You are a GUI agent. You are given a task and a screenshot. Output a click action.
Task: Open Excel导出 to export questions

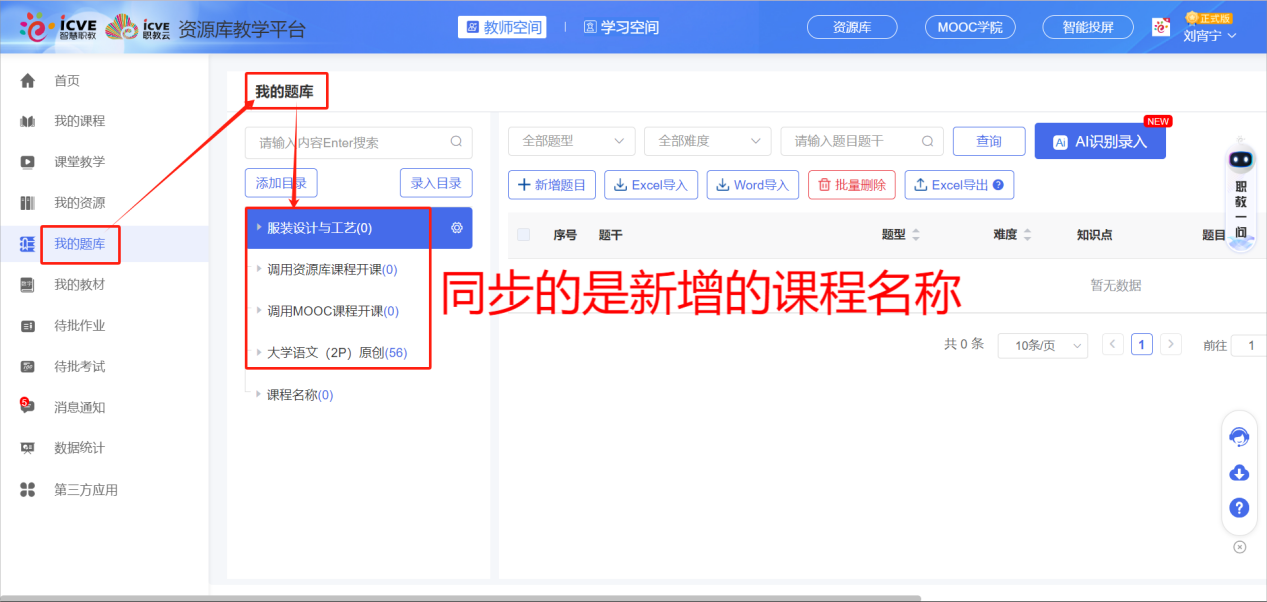(x=953, y=184)
